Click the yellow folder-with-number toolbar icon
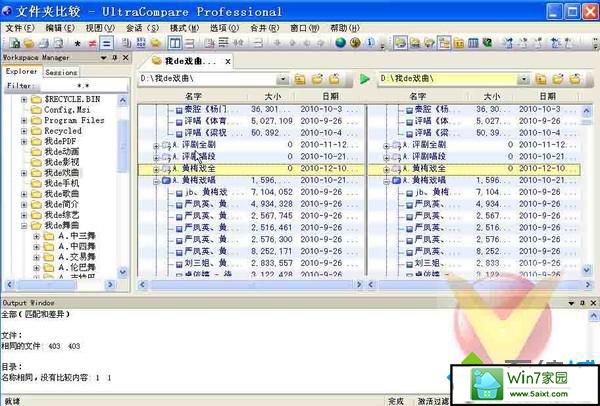 point(459,43)
